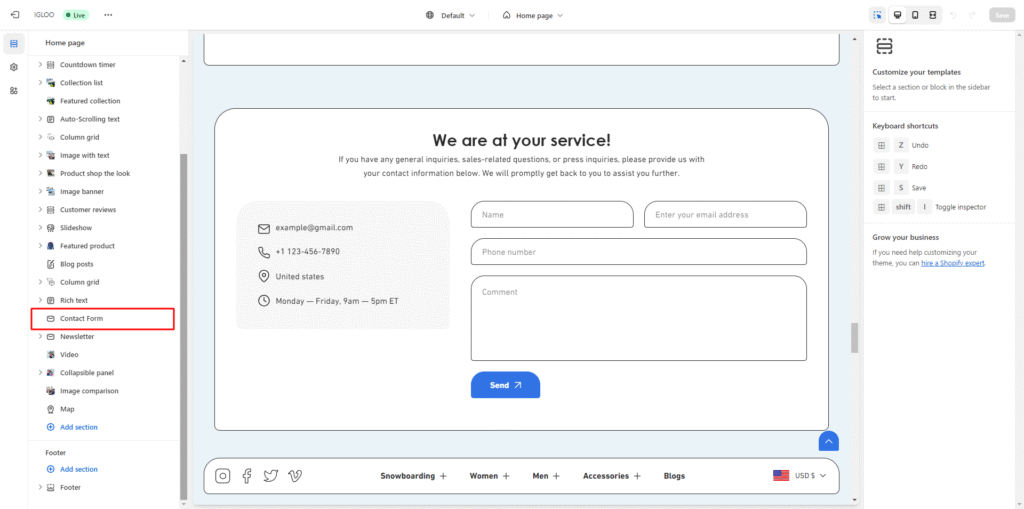Switch to mobile preview icon
The height and width of the screenshot is (509, 1024).
(915, 15)
